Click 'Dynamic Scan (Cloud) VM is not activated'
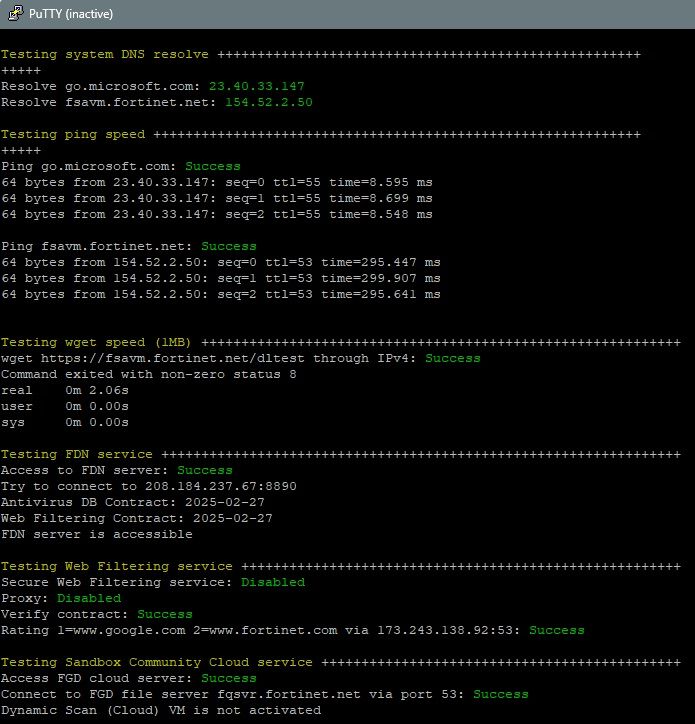 pyautogui.click(x=161, y=711)
